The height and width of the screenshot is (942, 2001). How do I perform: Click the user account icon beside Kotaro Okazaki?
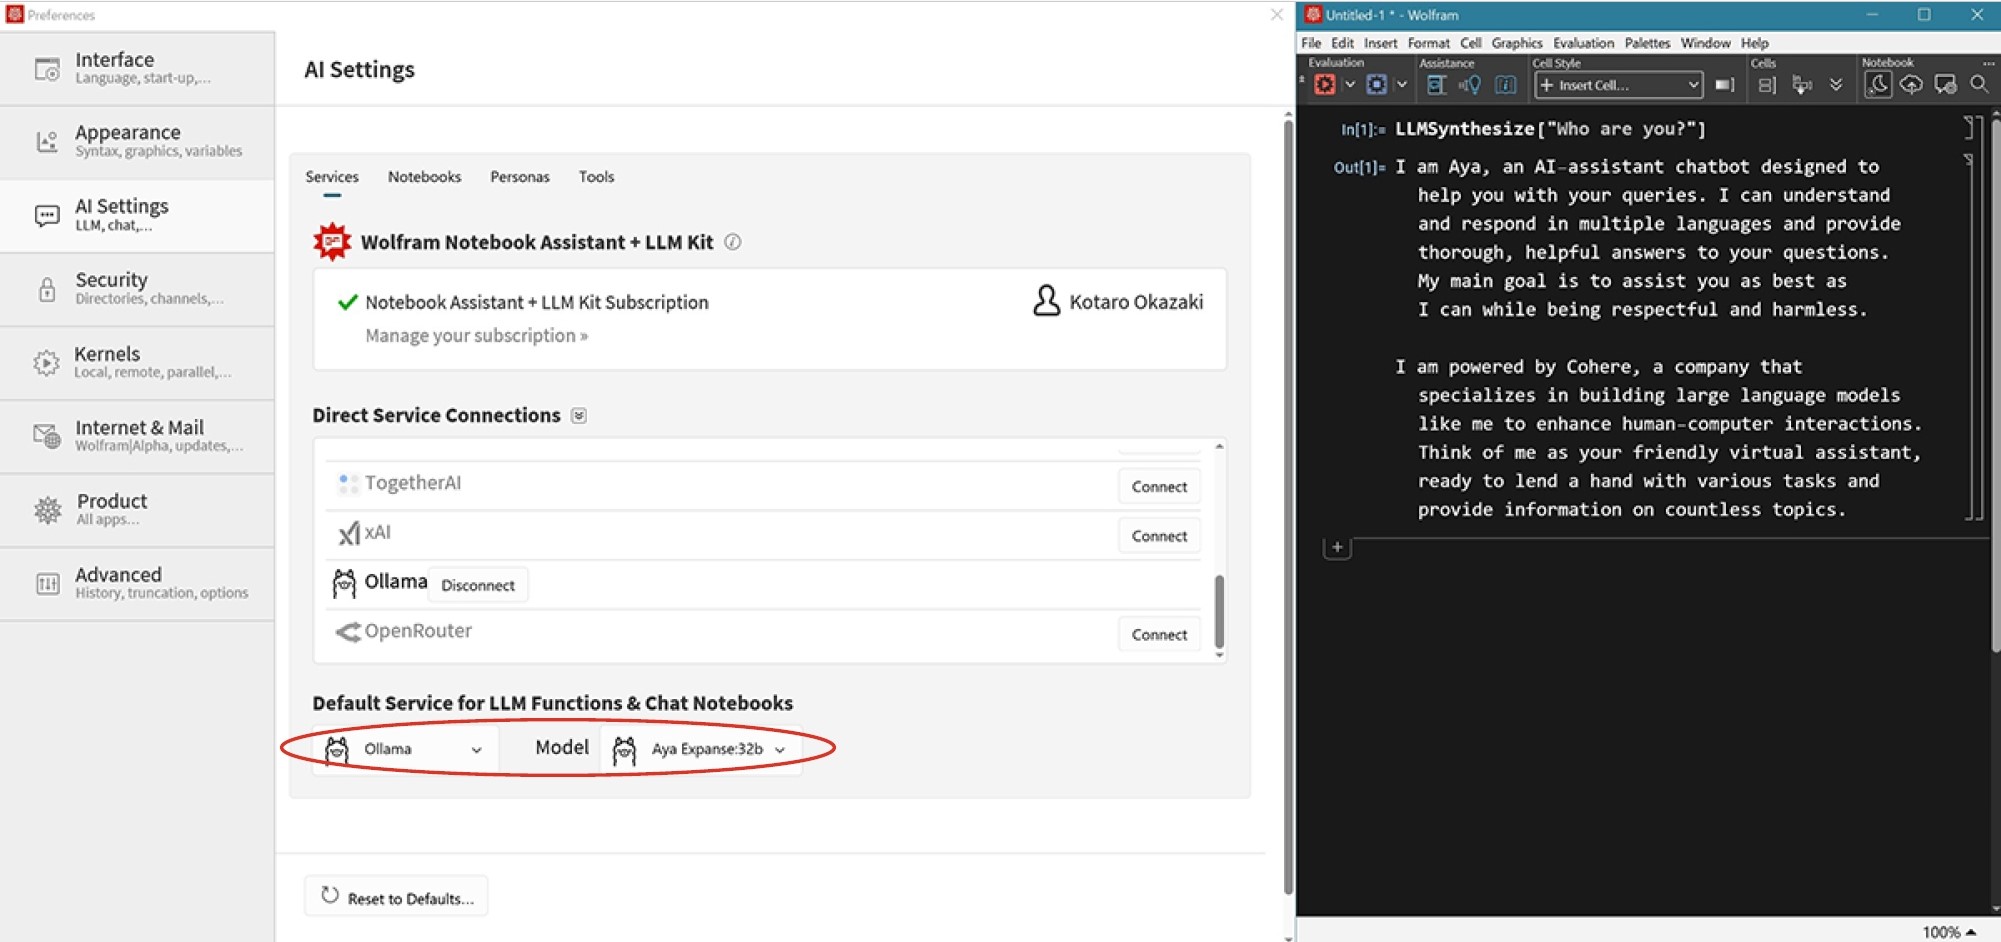1046,301
